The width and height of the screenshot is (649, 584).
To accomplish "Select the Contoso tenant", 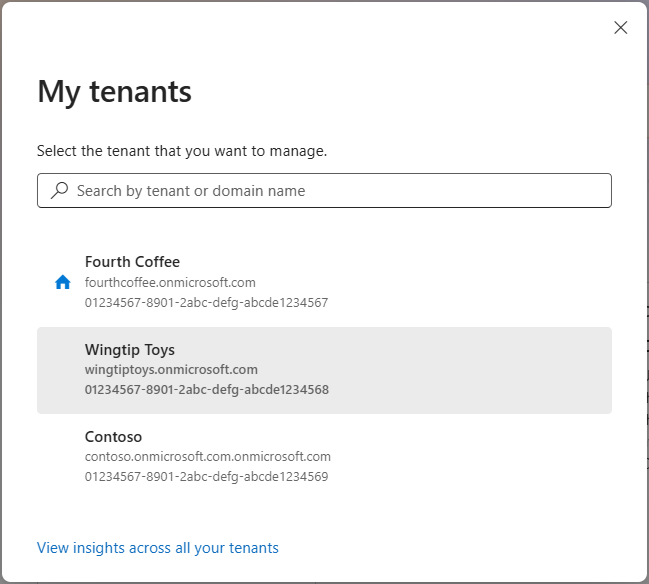I will tap(324, 457).
